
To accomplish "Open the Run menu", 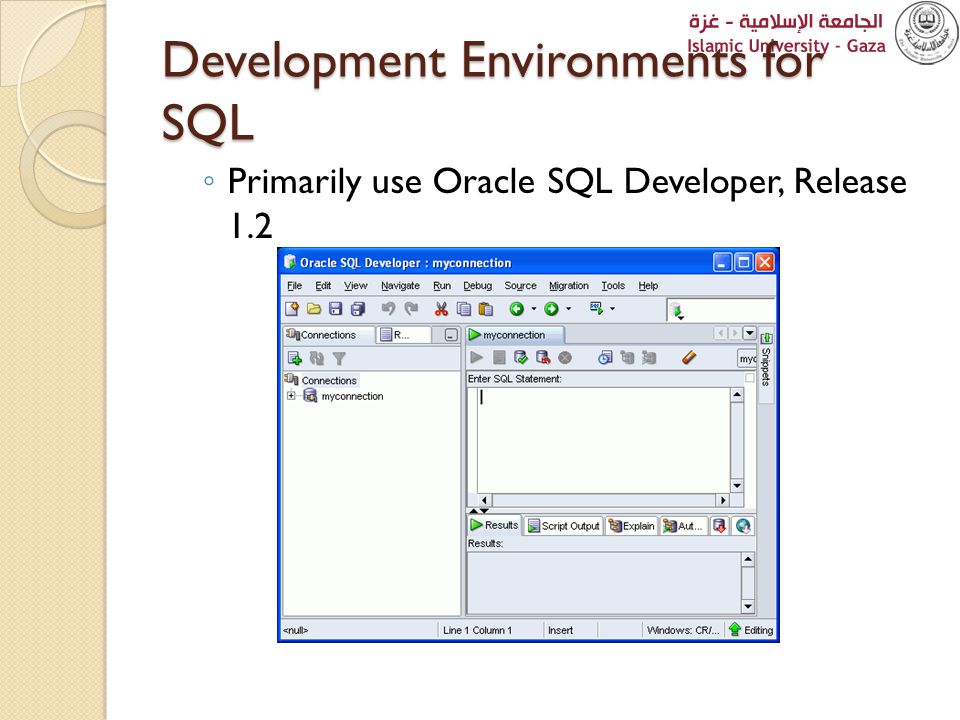I will (442, 285).
